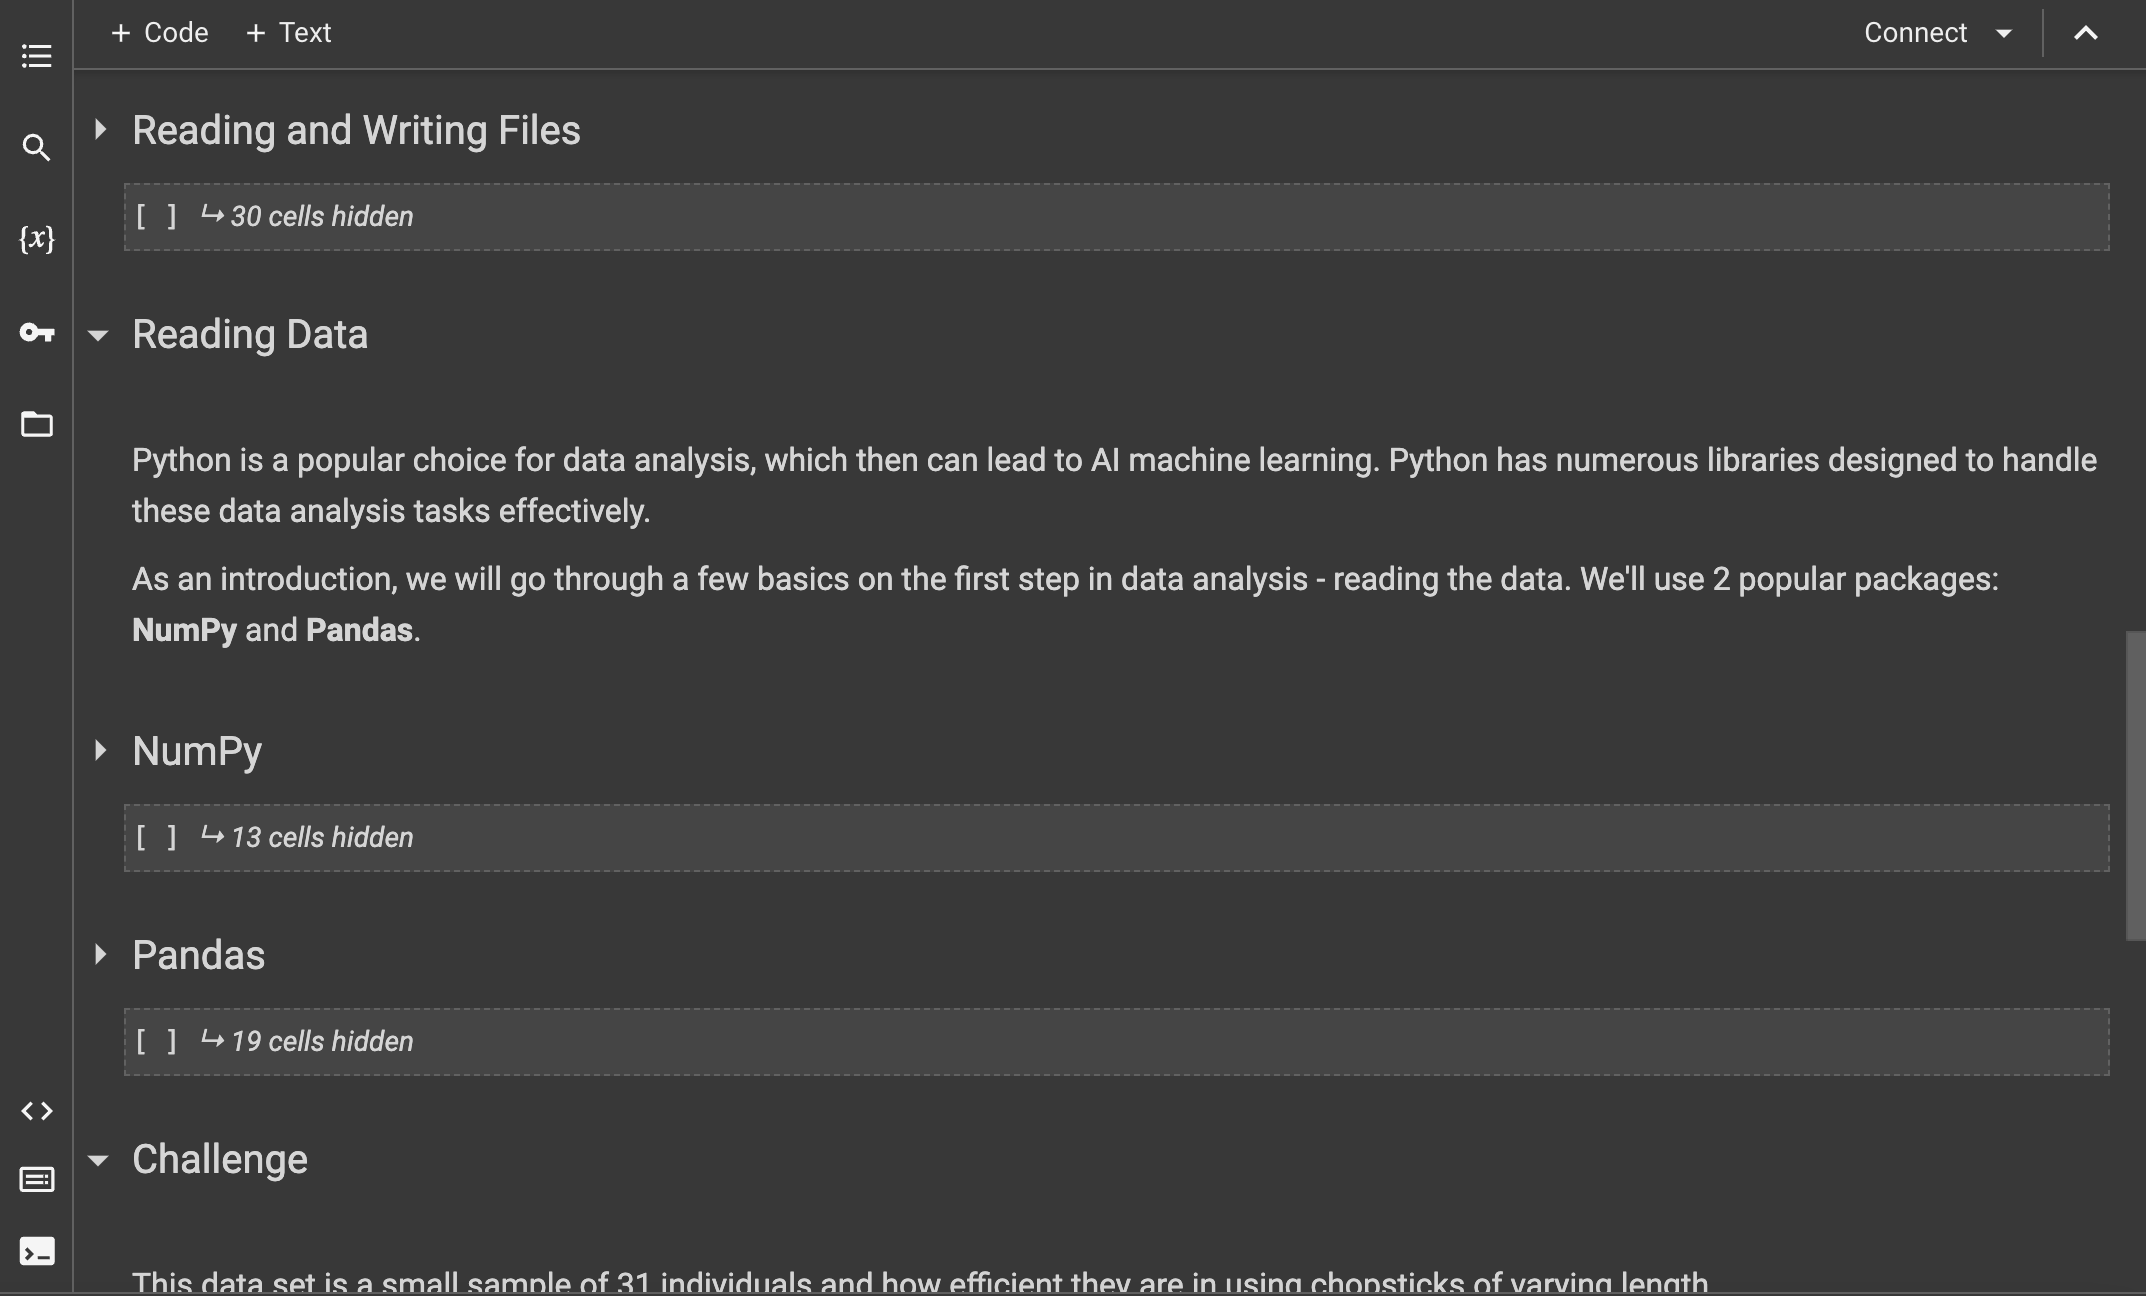Click the Connect runtime button
2146x1296 pixels.
point(1915,33)
